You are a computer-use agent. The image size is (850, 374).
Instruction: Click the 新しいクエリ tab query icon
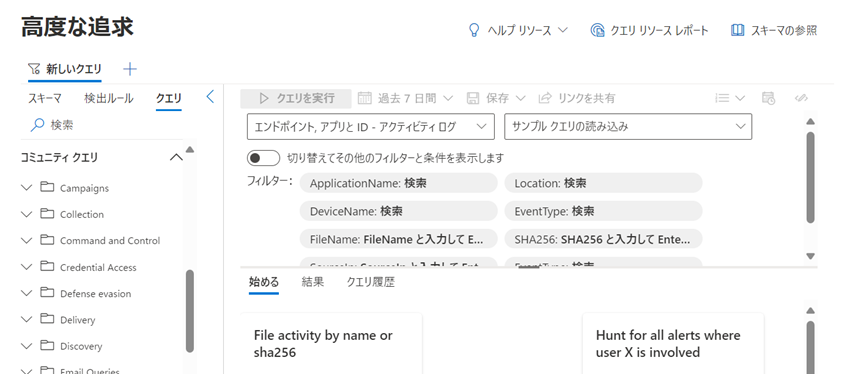pyautogui.click(x=34, y=69)
